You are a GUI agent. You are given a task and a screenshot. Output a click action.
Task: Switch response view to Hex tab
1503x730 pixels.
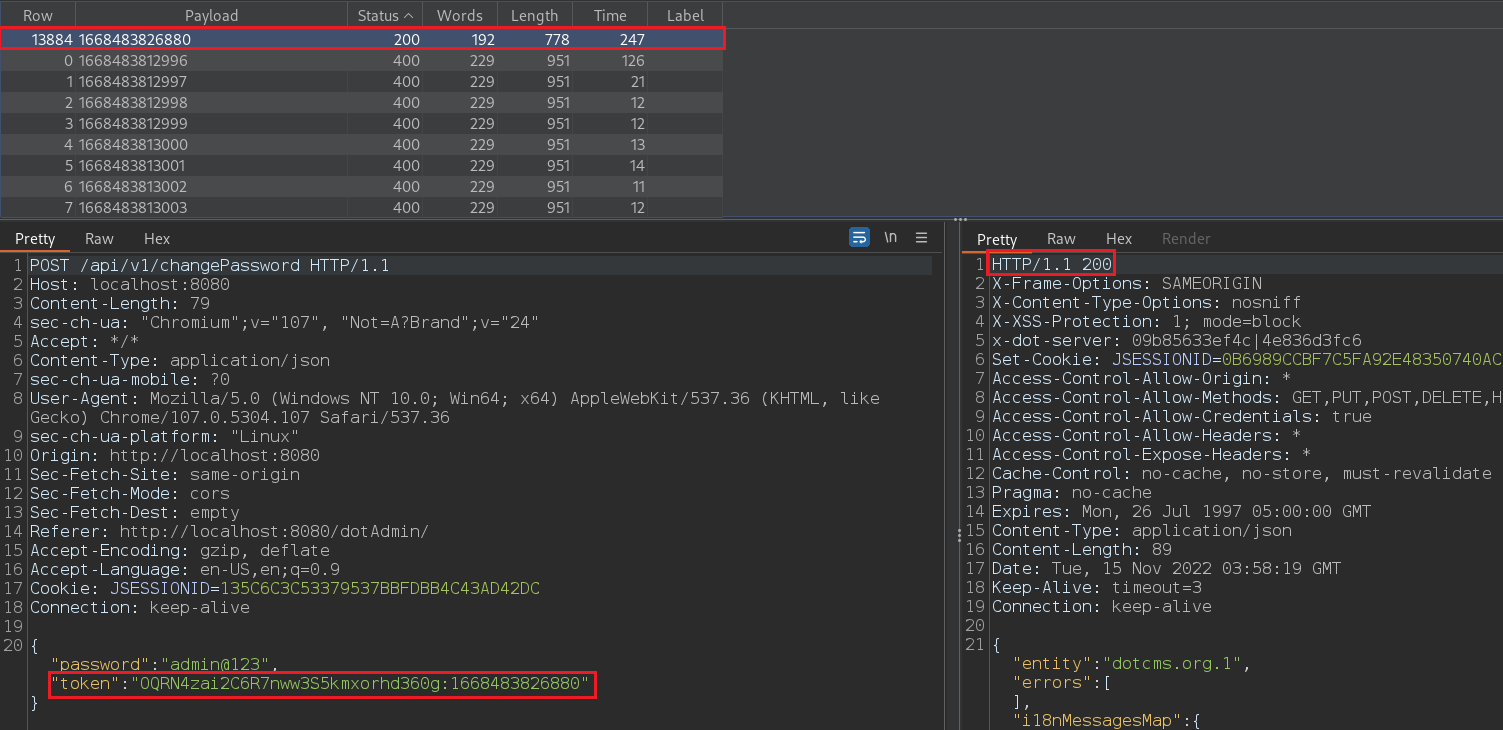(1119, 239)
